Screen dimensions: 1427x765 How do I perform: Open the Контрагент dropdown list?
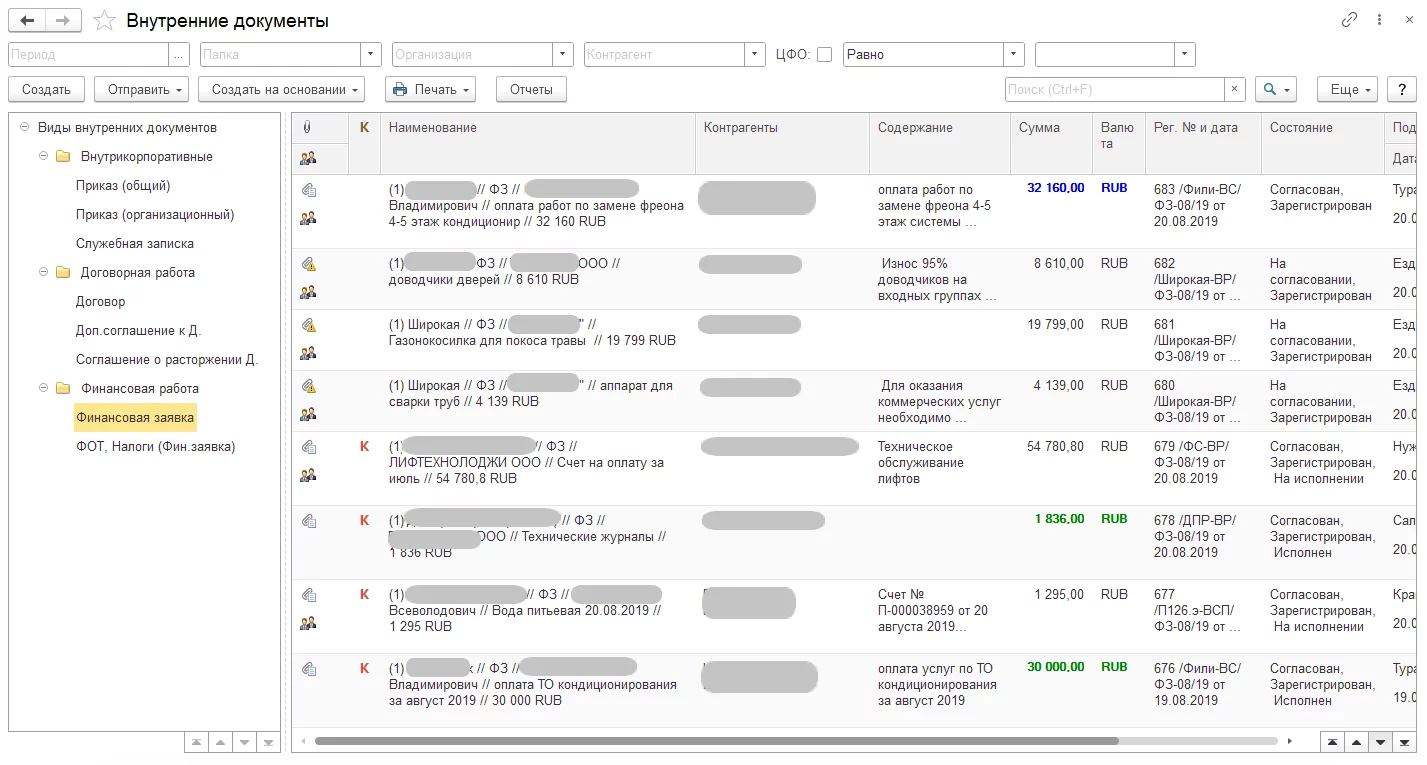pos(756,55)
